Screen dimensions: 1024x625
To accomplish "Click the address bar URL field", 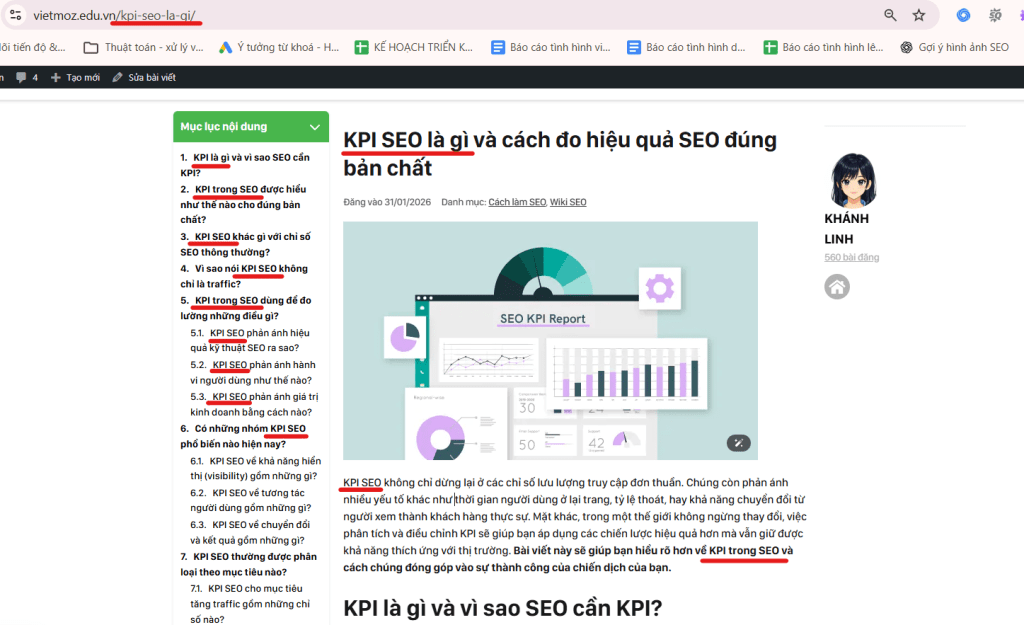I will [x=450, y=15].
